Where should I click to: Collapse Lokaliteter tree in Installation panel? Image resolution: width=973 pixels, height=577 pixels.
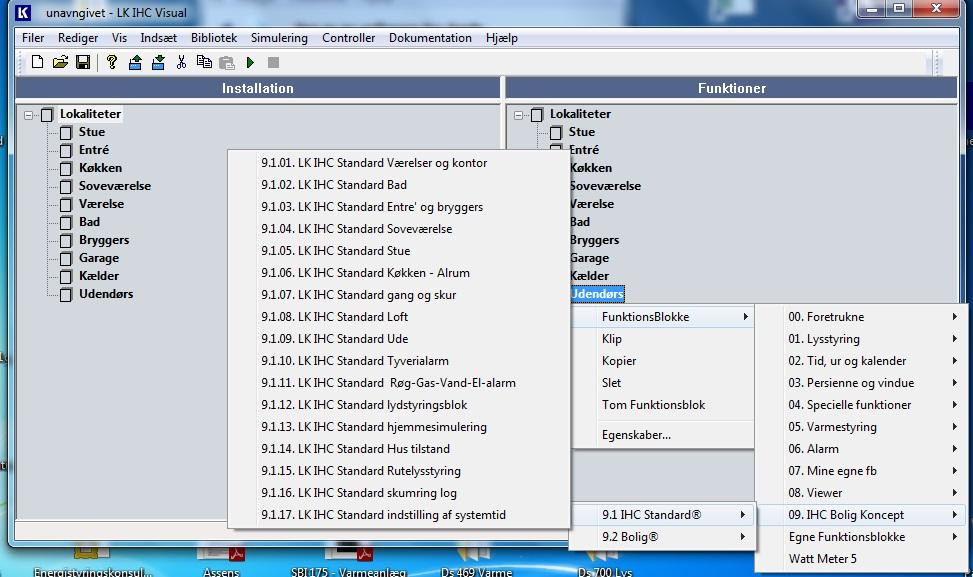click(29, 115)
